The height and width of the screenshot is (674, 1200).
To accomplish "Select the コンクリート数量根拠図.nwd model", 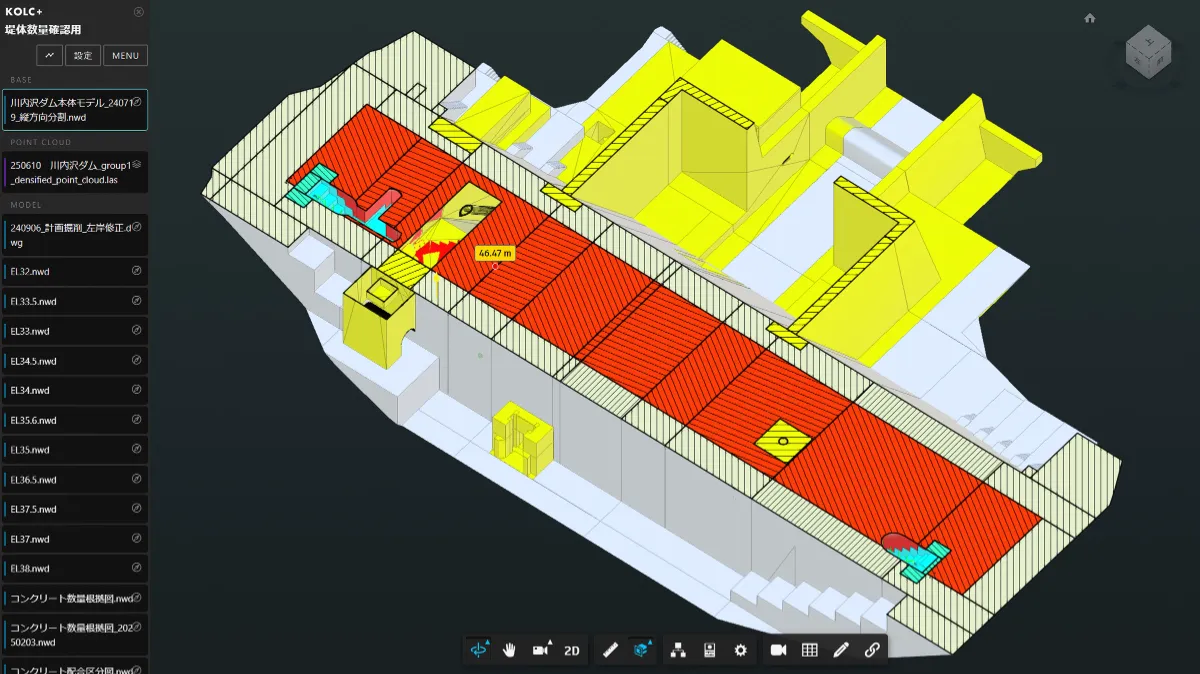I will [75, 598].
